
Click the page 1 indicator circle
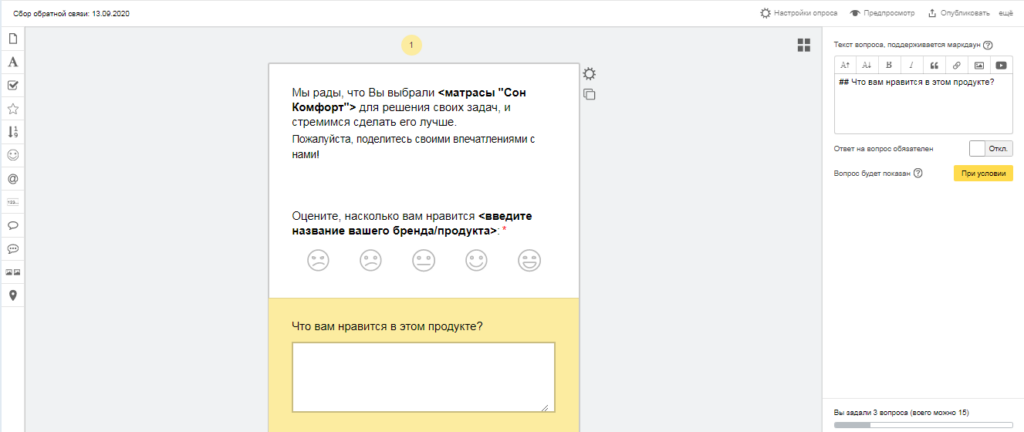coord(411,45)
